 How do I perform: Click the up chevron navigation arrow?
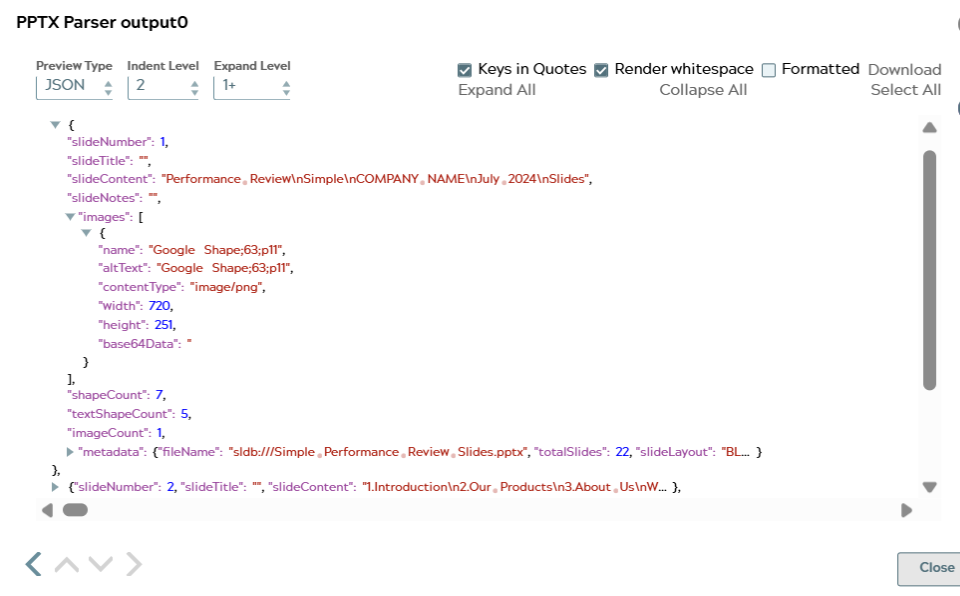coord(67,564)
